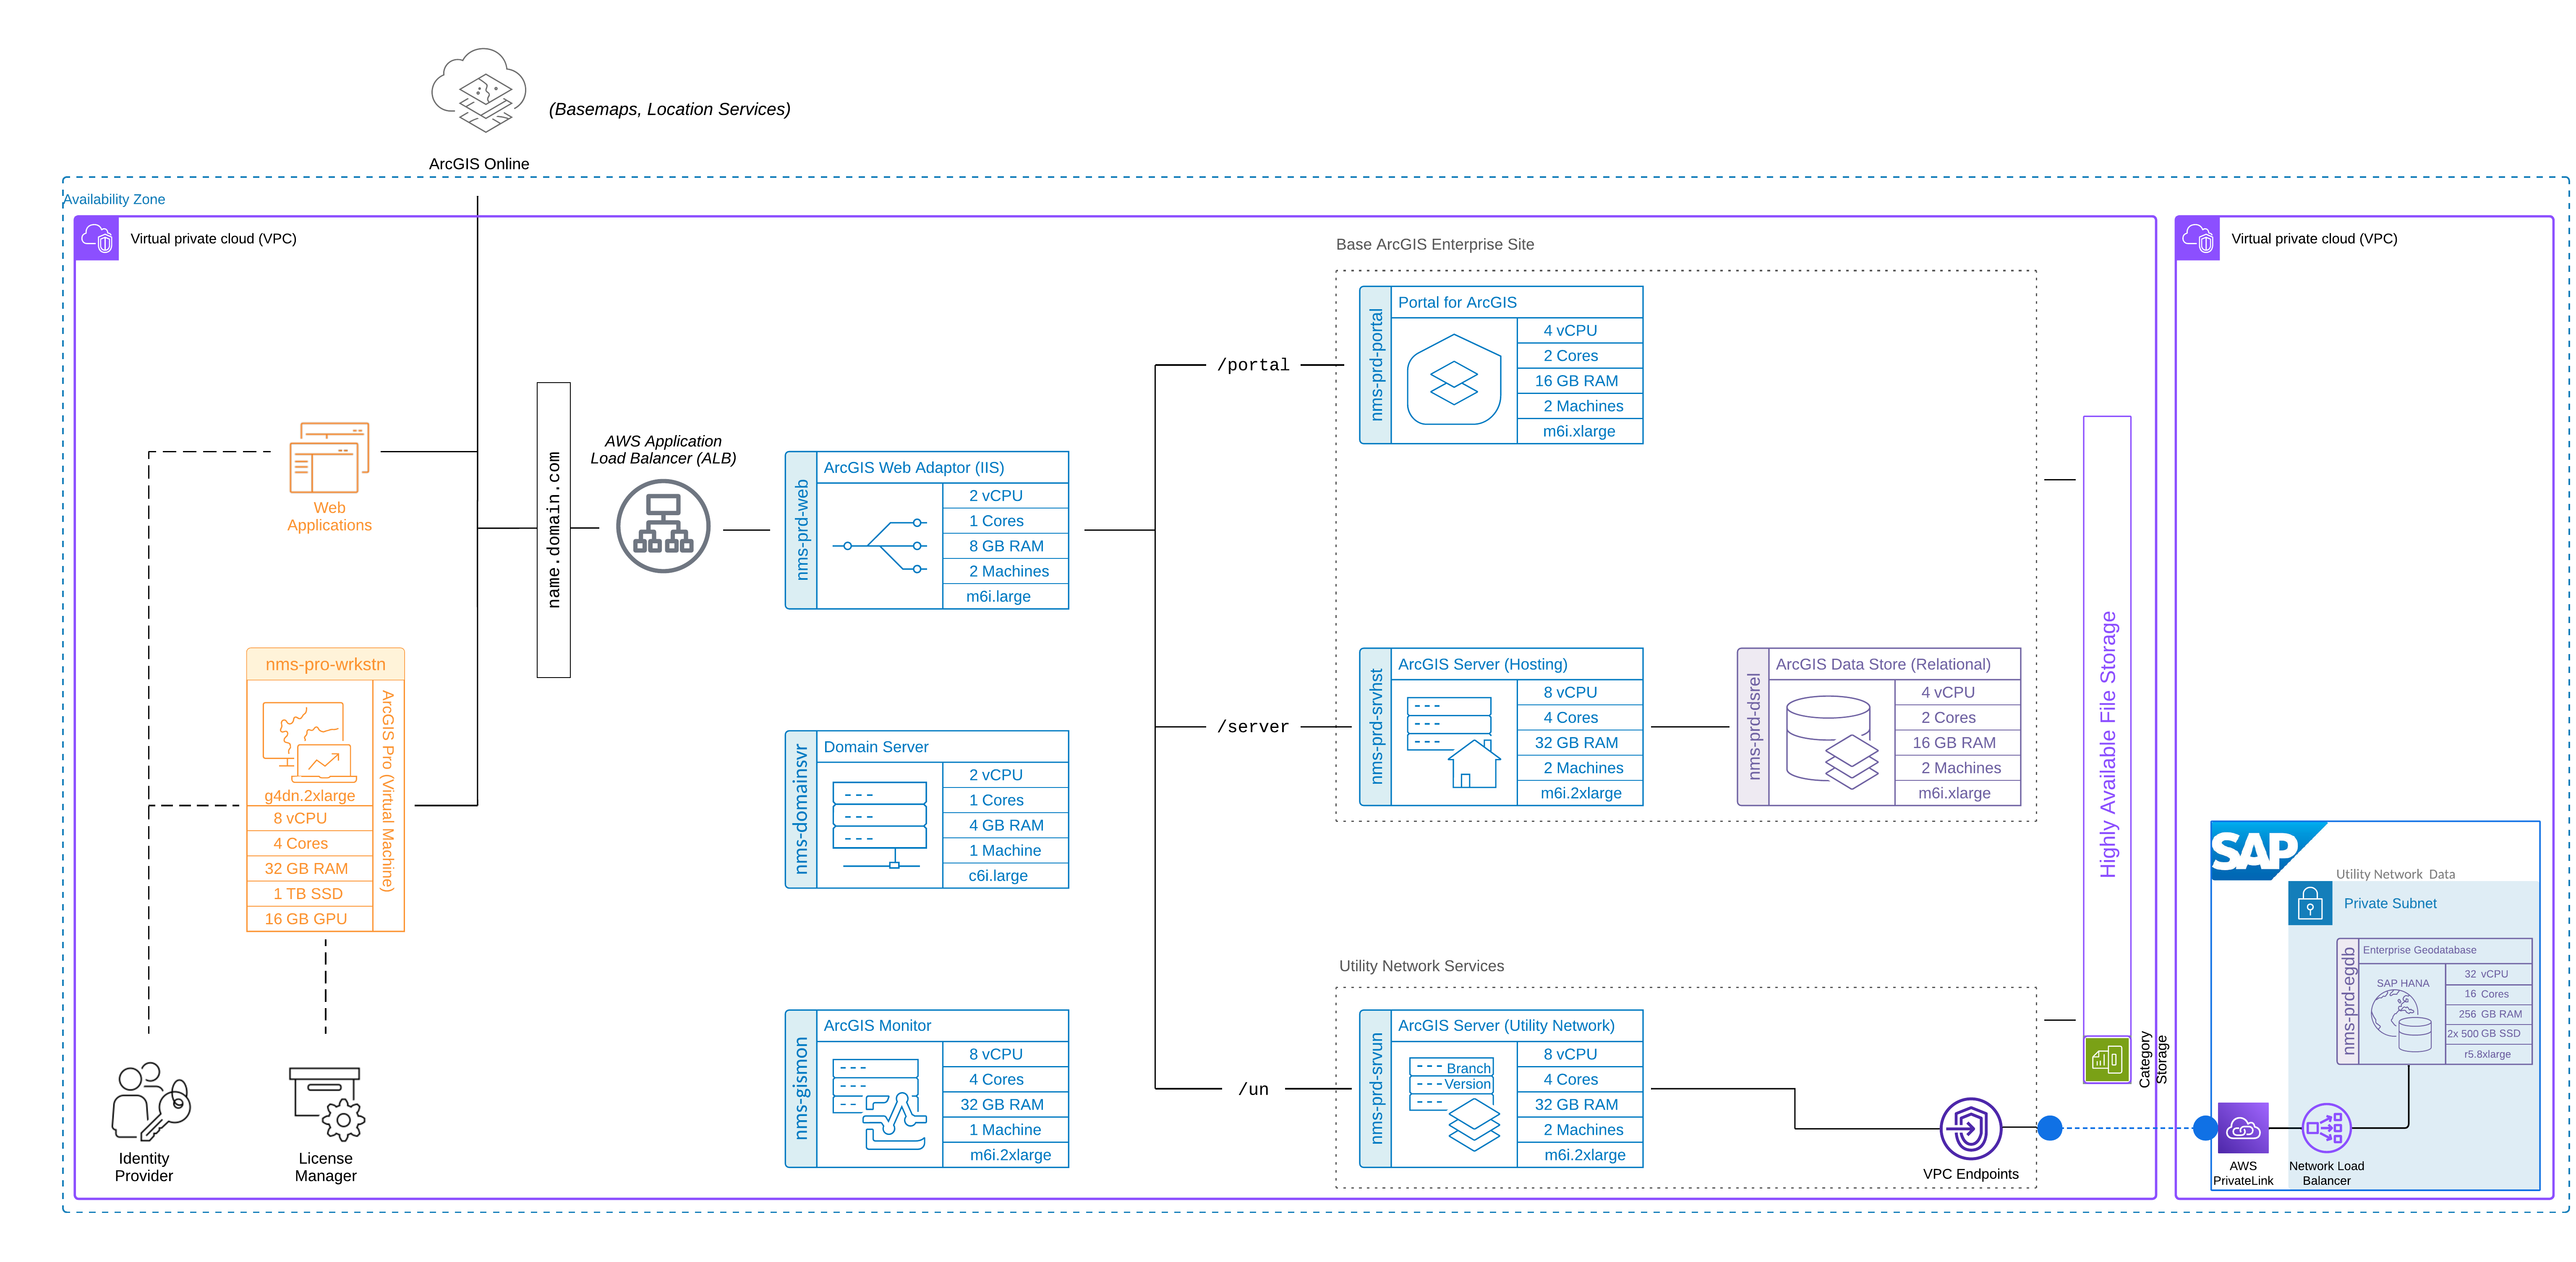This screenshot has width=2576, height=1262.
Task: Select the ArcGIS Web Adaptor routing icon
Action: pos(880,546)
